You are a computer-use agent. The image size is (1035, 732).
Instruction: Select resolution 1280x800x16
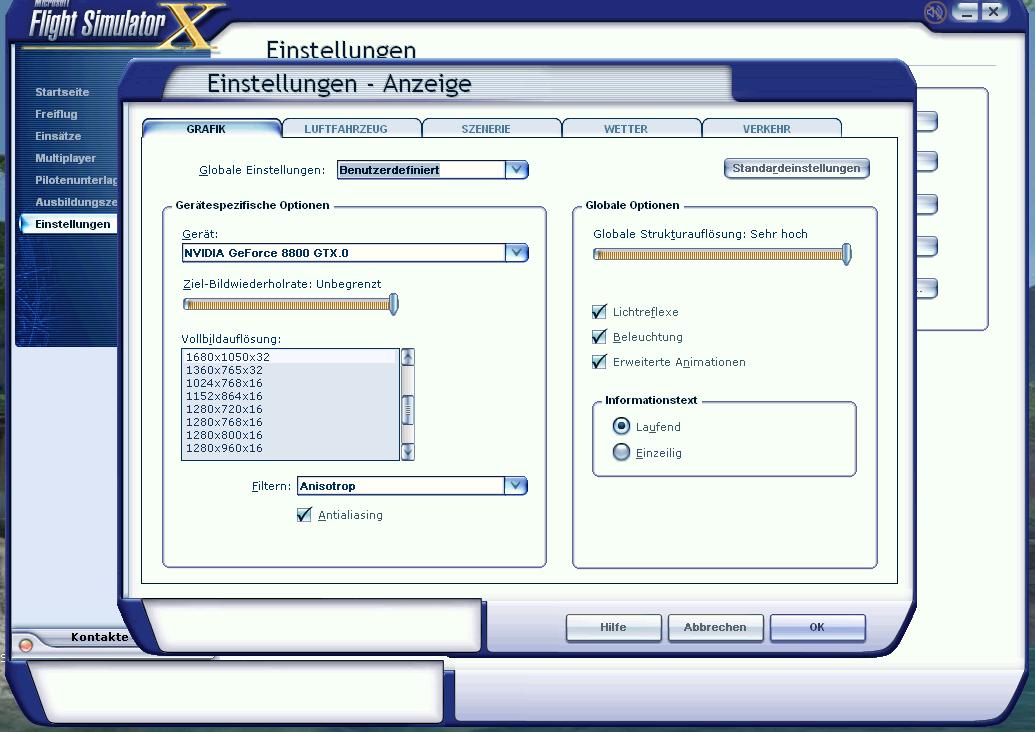[290, 435]
